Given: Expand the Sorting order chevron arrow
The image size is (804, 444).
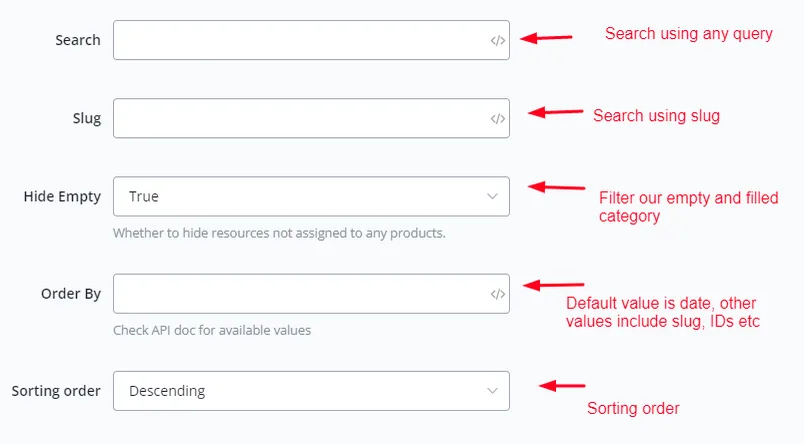Looking at the screenshot, I should 492,391.
